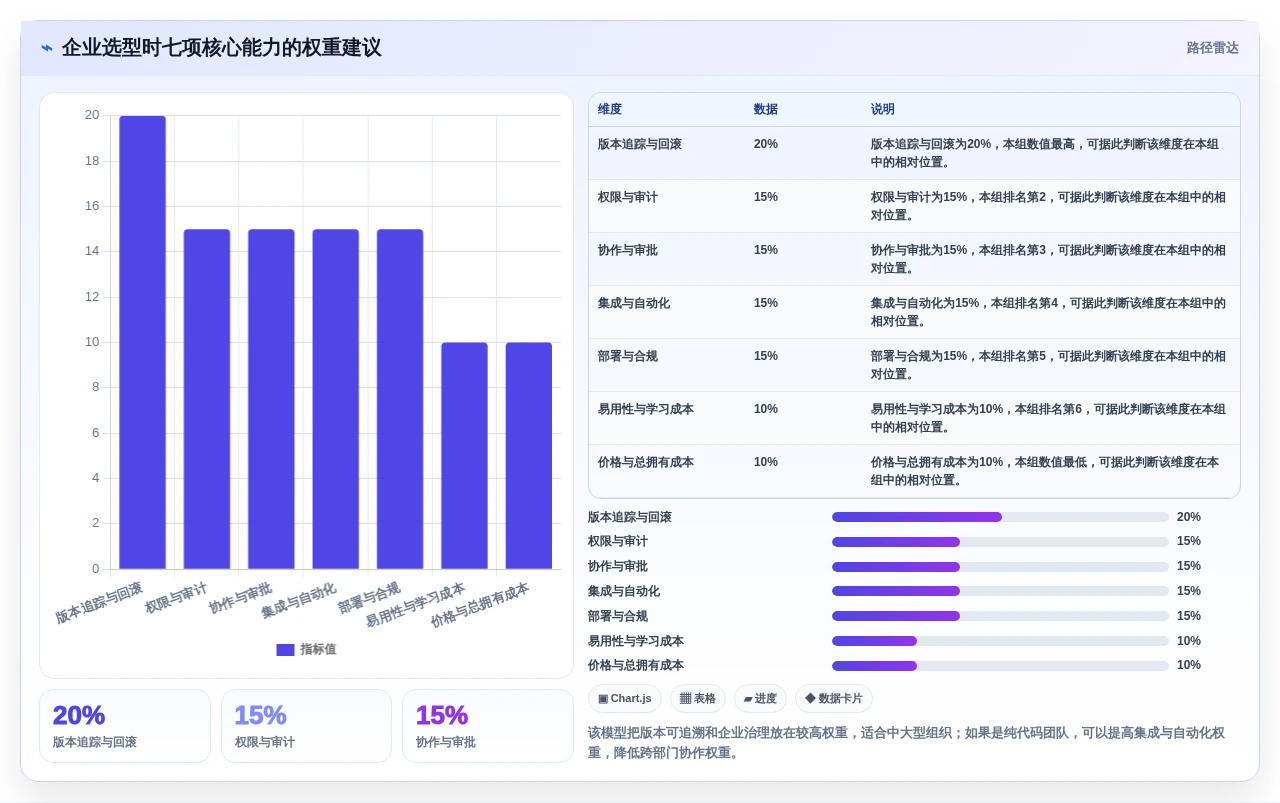Image resolution: width=1280 pixels, height=803 pixels.
Task: Click the description in the 版本追踪与回滚 row
Action: click(x=1045, y=153)
